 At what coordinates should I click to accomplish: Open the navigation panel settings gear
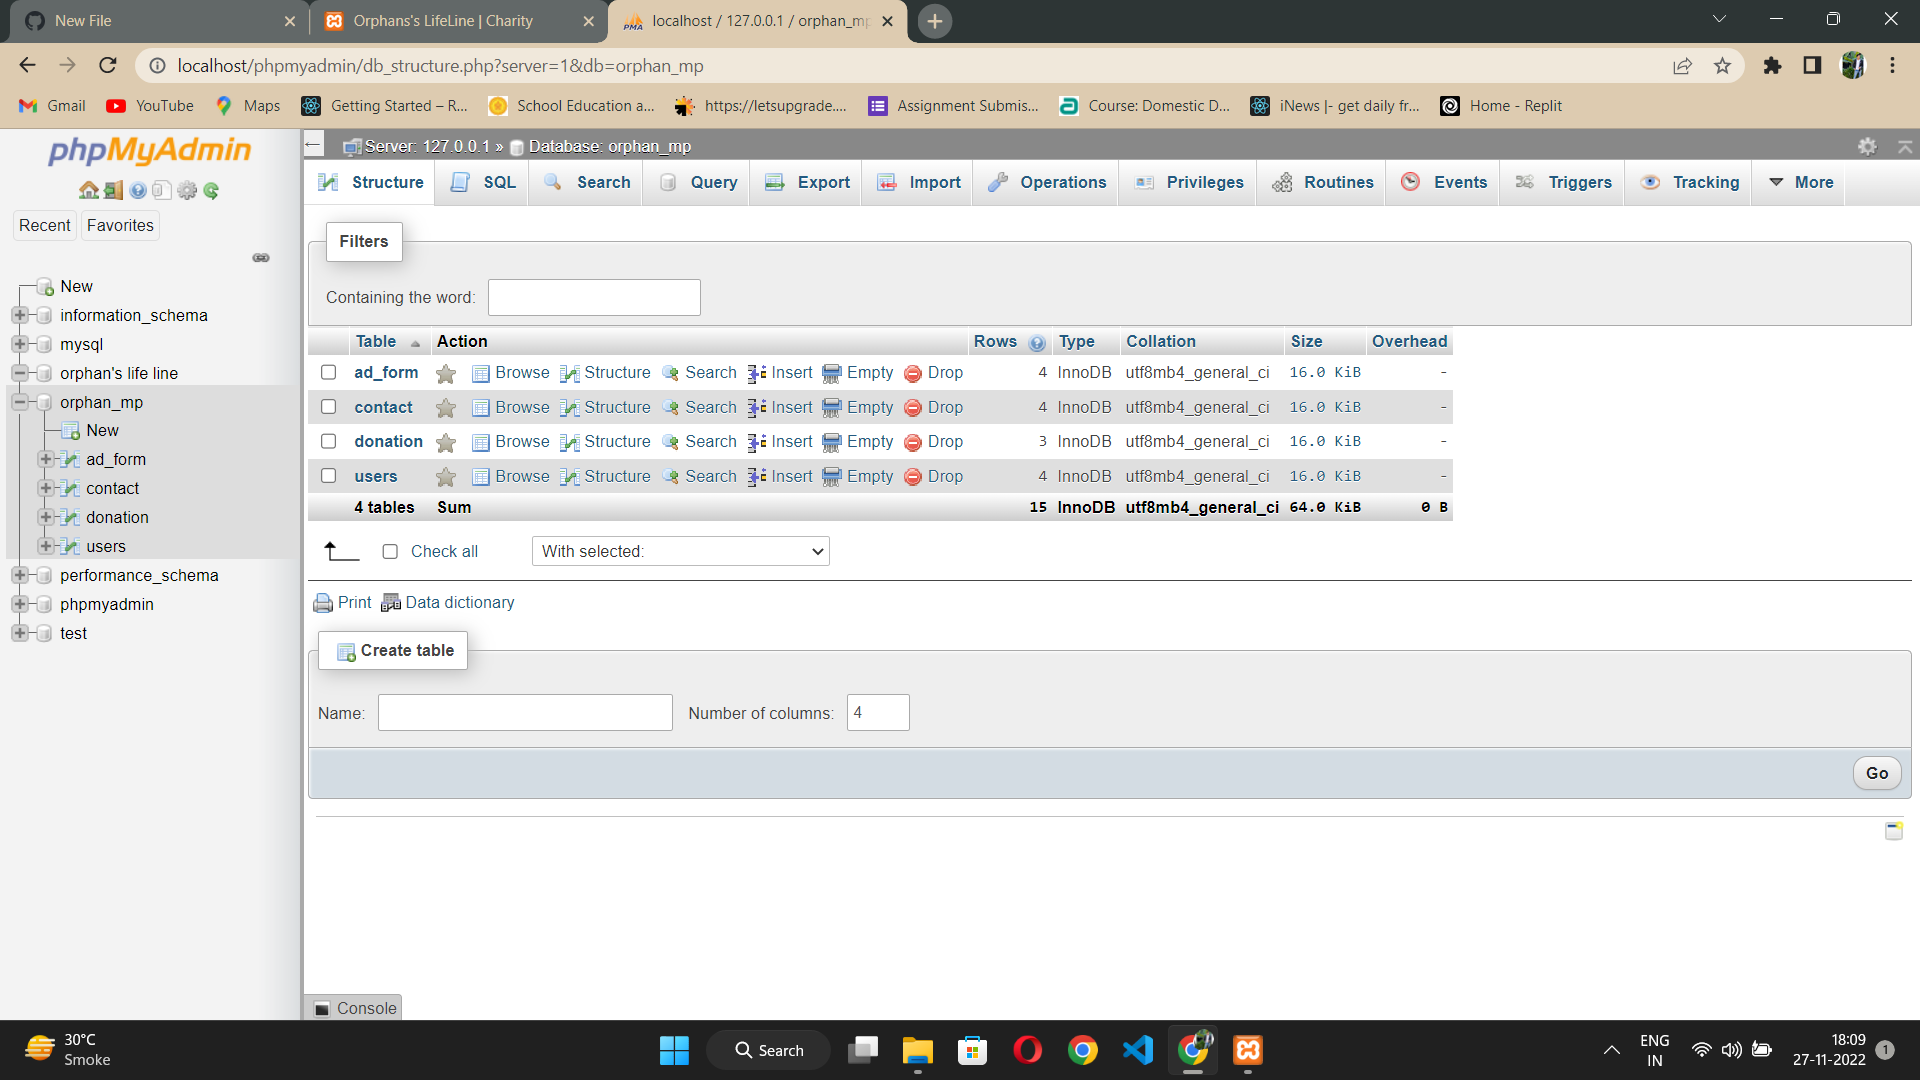(187, 190)
